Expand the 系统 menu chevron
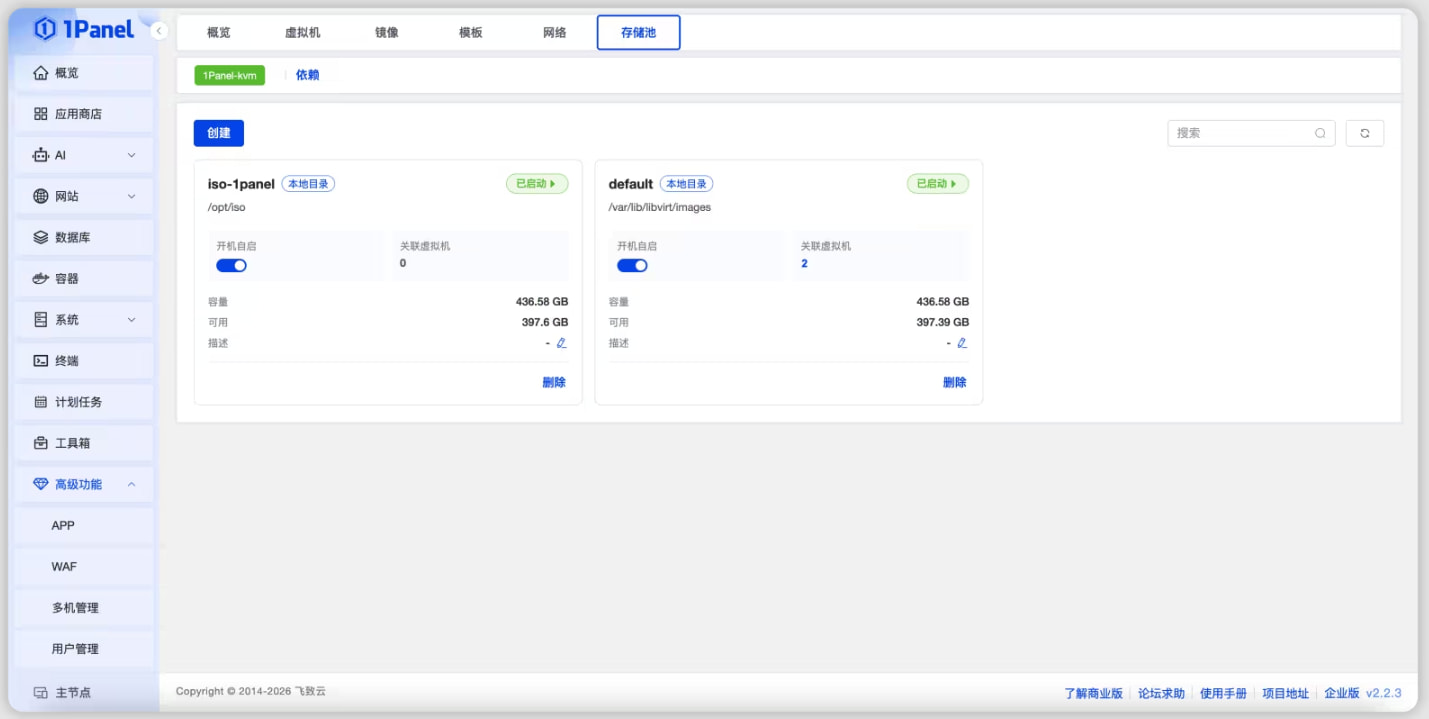 132,319
